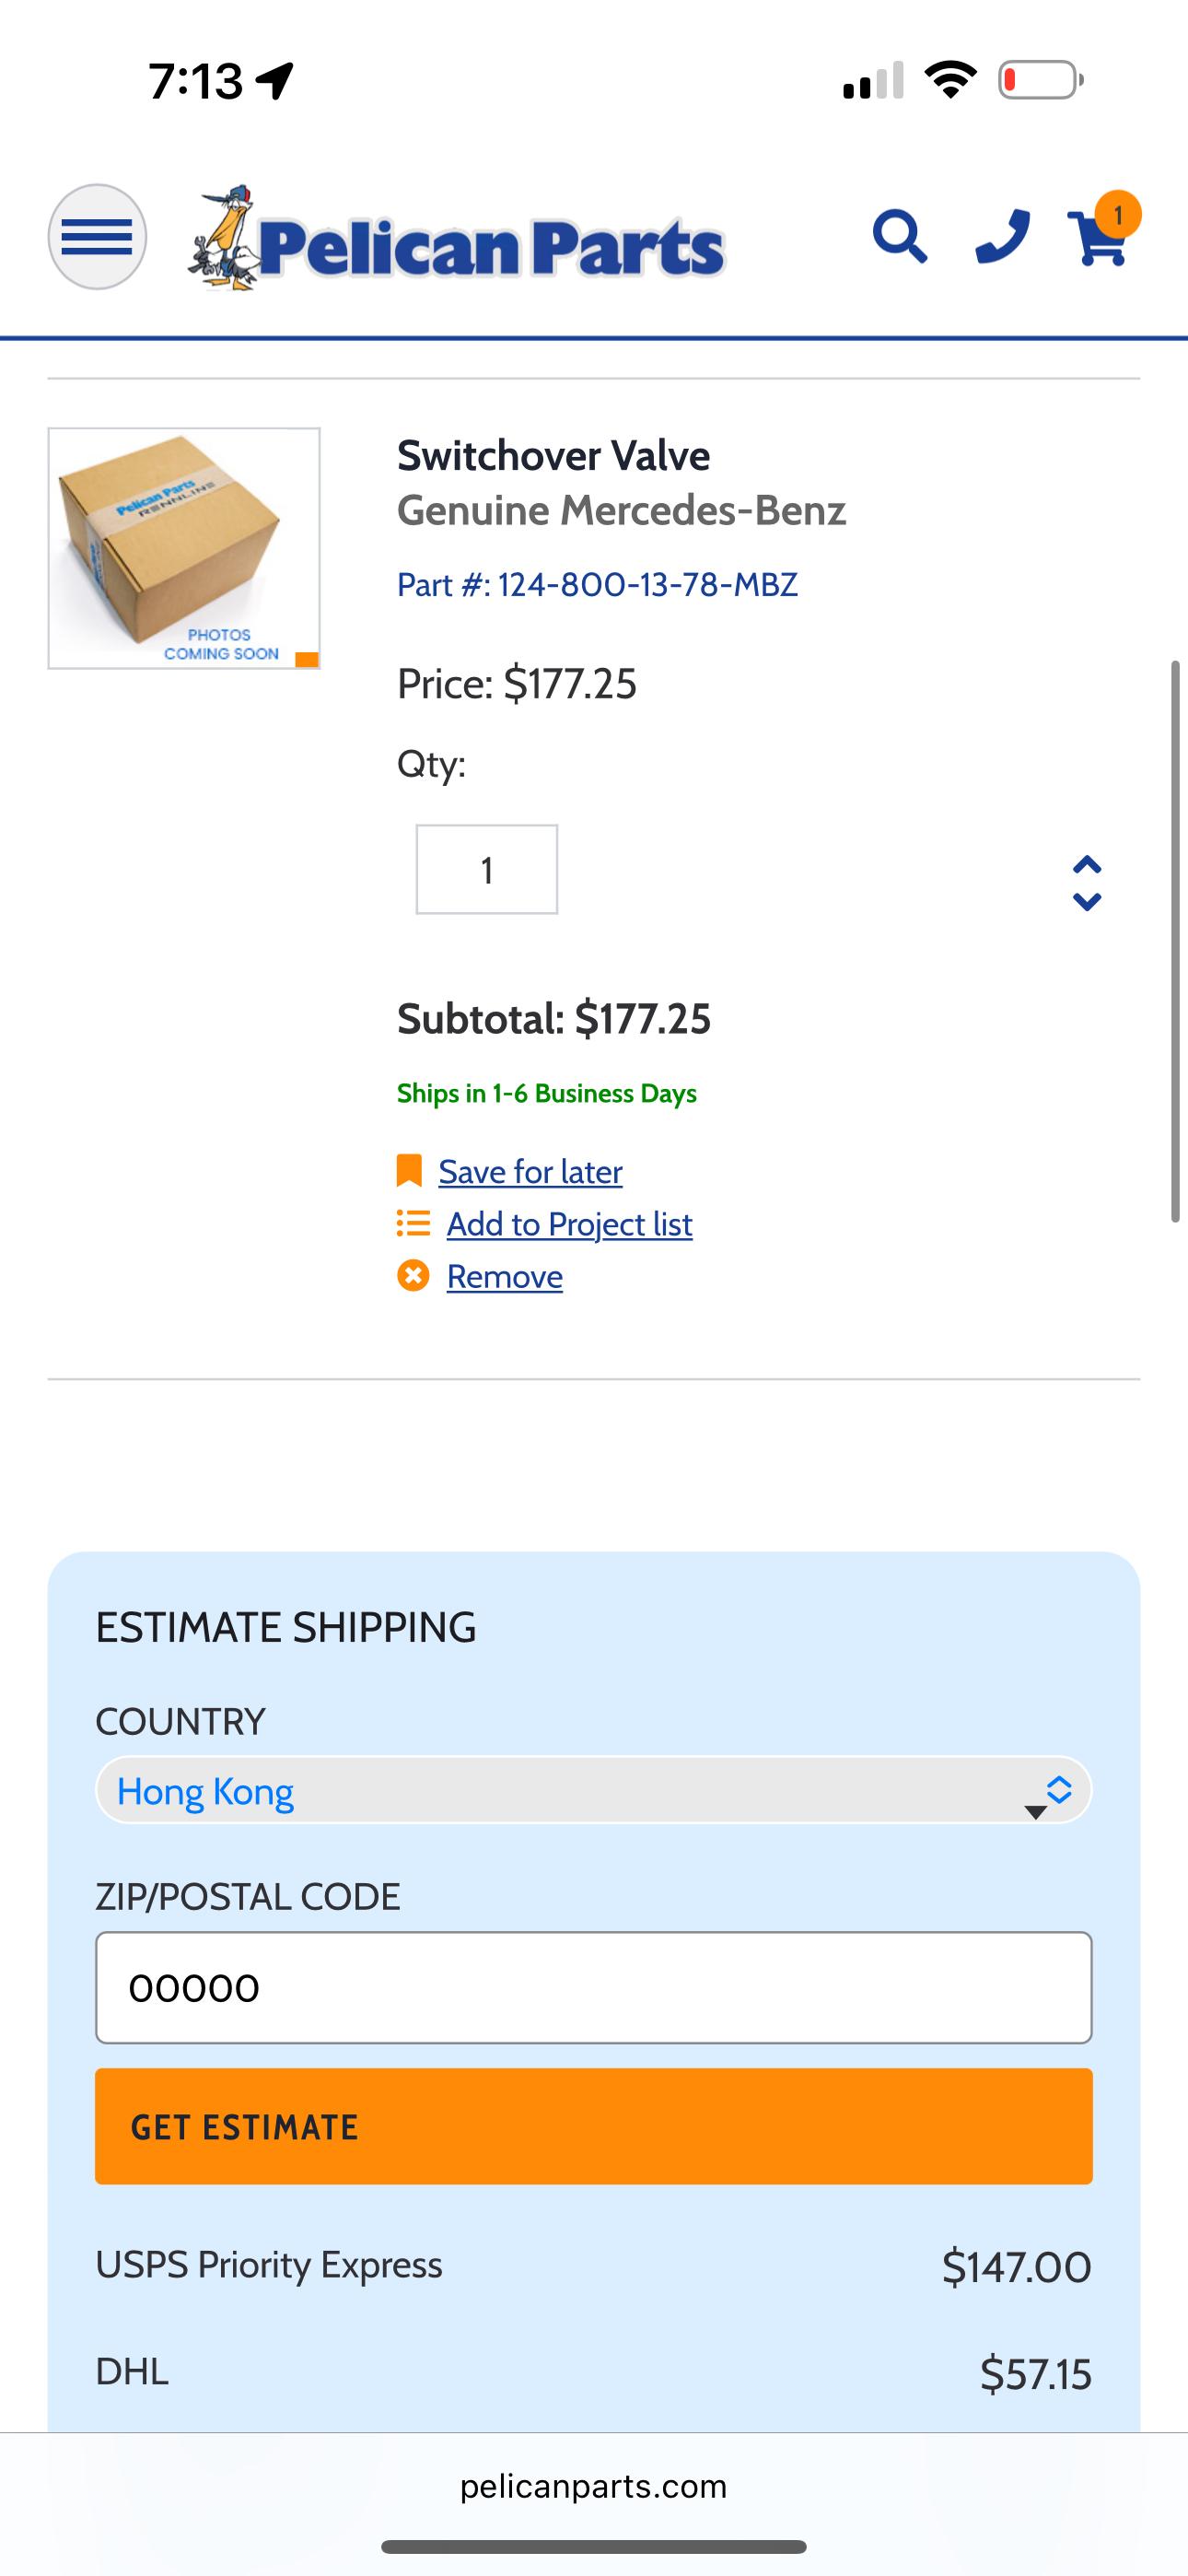Tap the orange project list icon
Image resolution: width=1188 pixels, height=2576 pixels.
point(413,1223)
